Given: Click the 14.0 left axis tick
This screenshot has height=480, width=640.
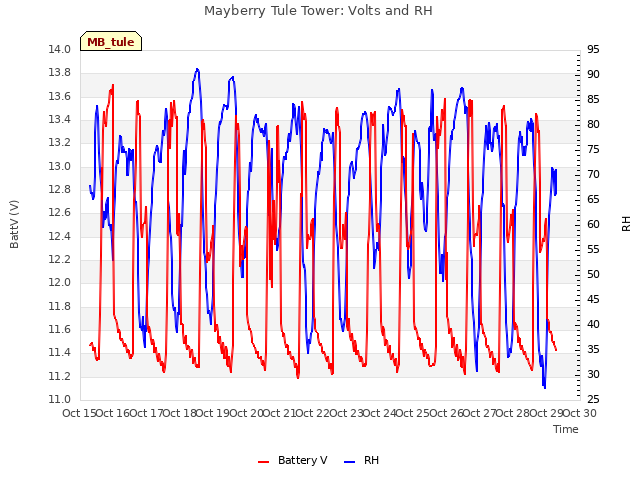Looking at the screenshot, I should (60, 49).
